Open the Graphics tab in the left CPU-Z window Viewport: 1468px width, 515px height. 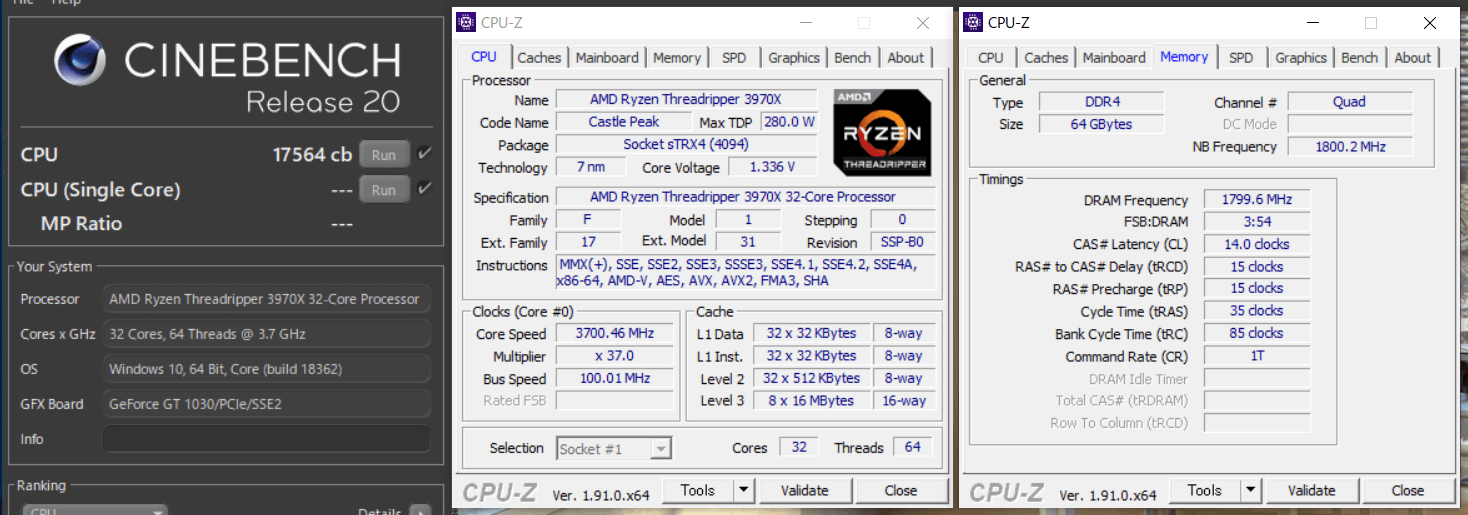click(794, 58)
